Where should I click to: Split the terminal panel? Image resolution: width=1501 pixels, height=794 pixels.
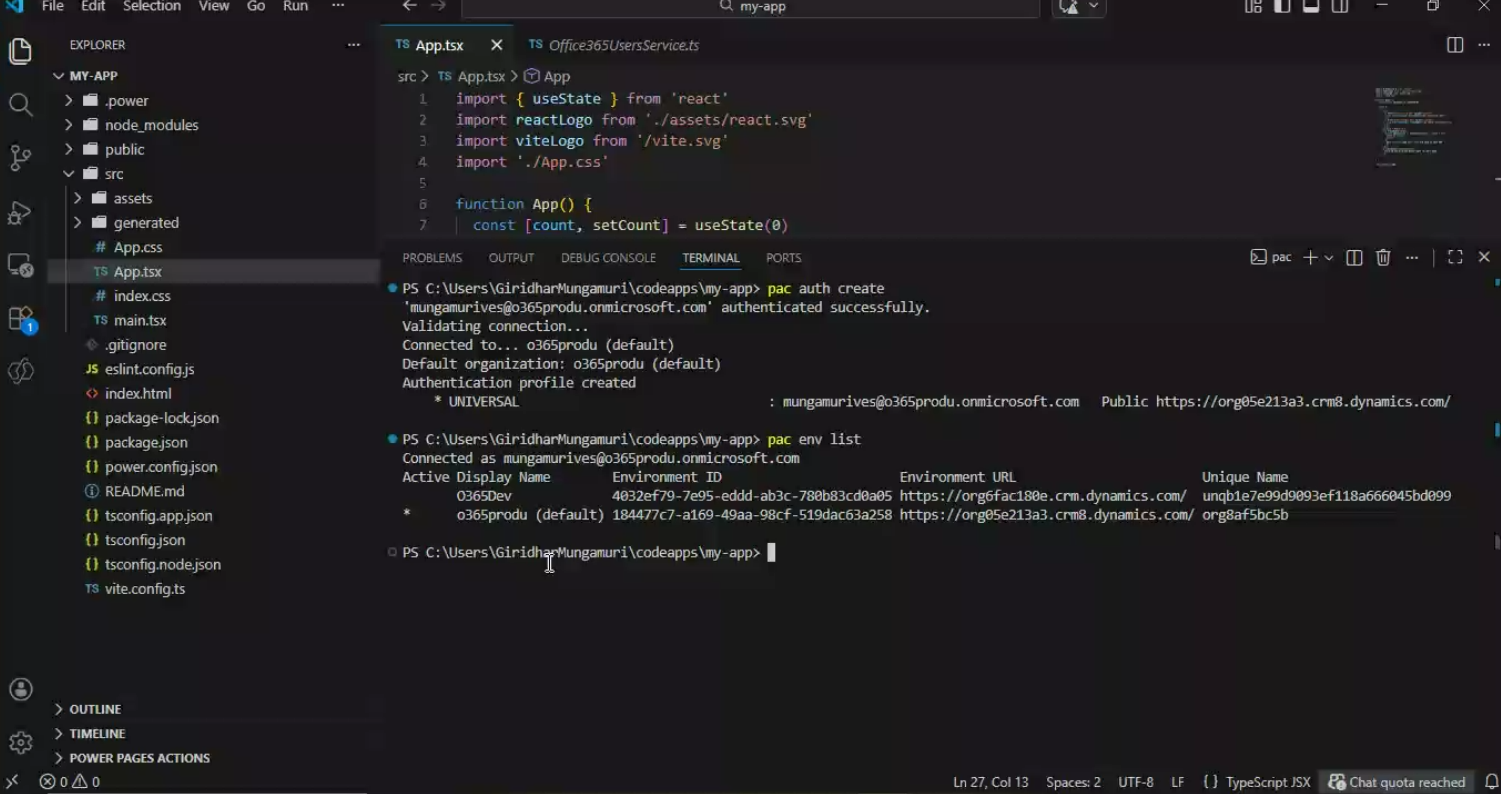tap(1354, 258)
